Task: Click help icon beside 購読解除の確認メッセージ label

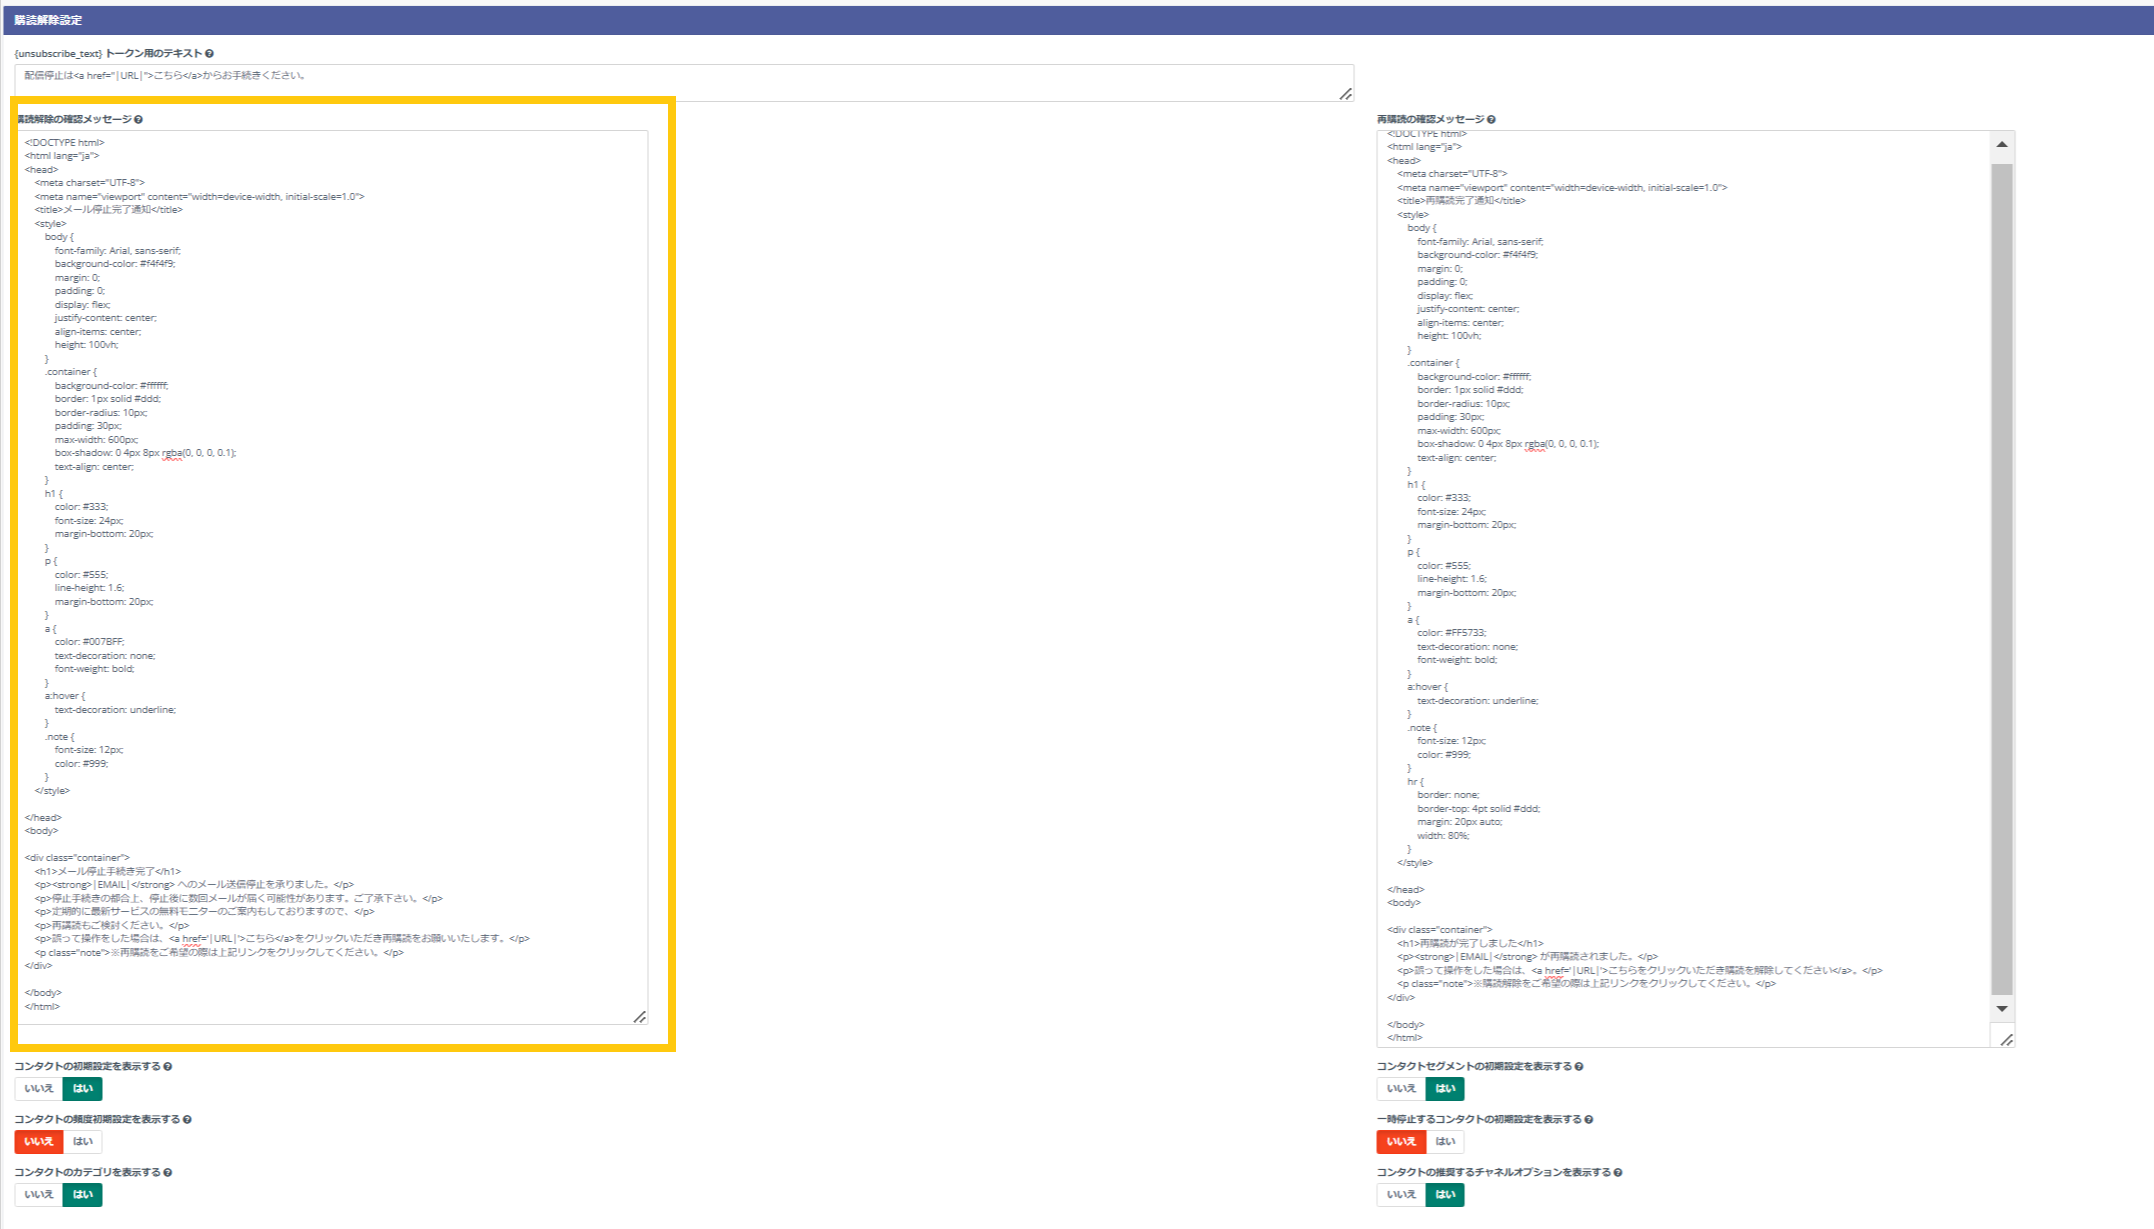Action: pyautogui.click(x=138, y=120)
